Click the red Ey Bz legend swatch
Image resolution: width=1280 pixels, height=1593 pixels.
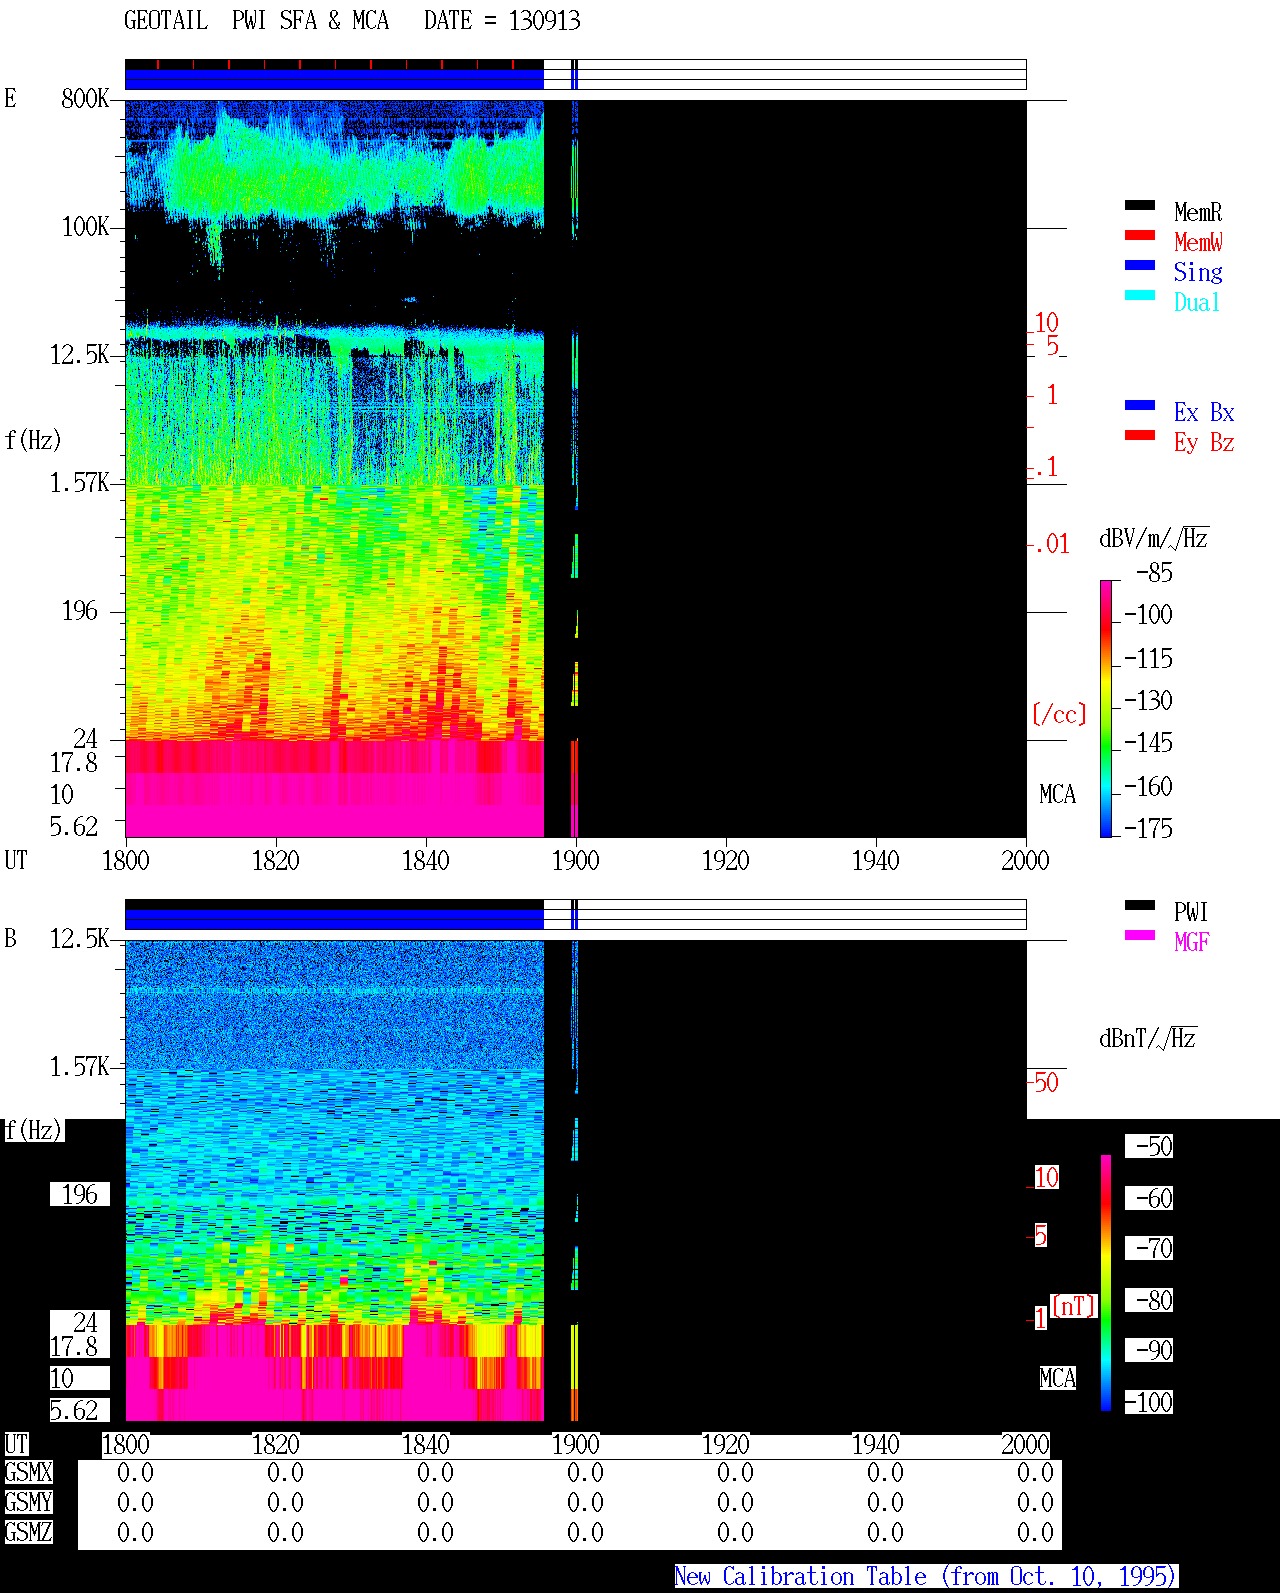click(x=1140, y=435)
